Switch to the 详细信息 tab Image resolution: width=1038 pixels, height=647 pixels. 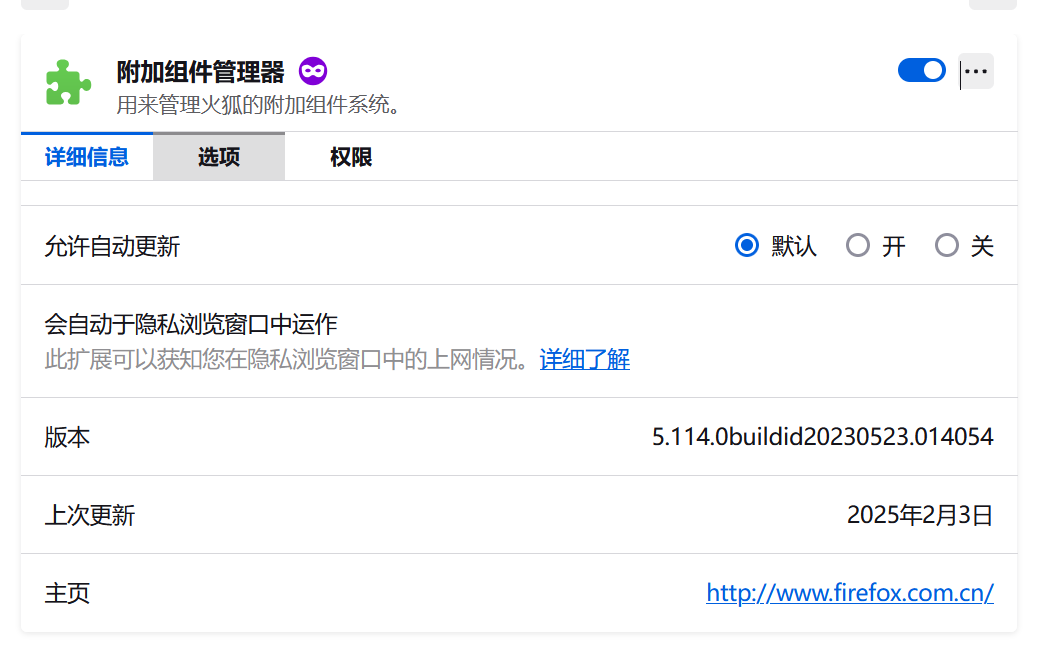pos(87,157)
